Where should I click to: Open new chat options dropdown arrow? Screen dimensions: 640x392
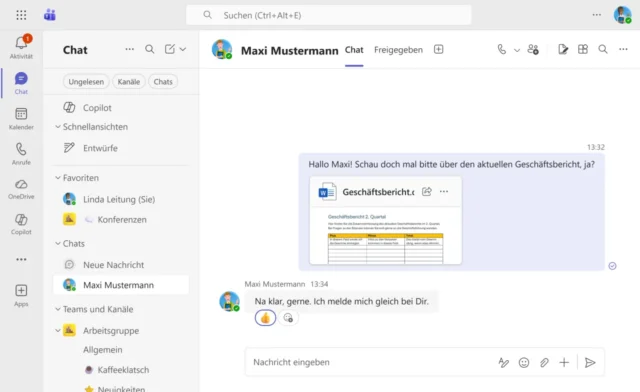click(x=183, y=49)
